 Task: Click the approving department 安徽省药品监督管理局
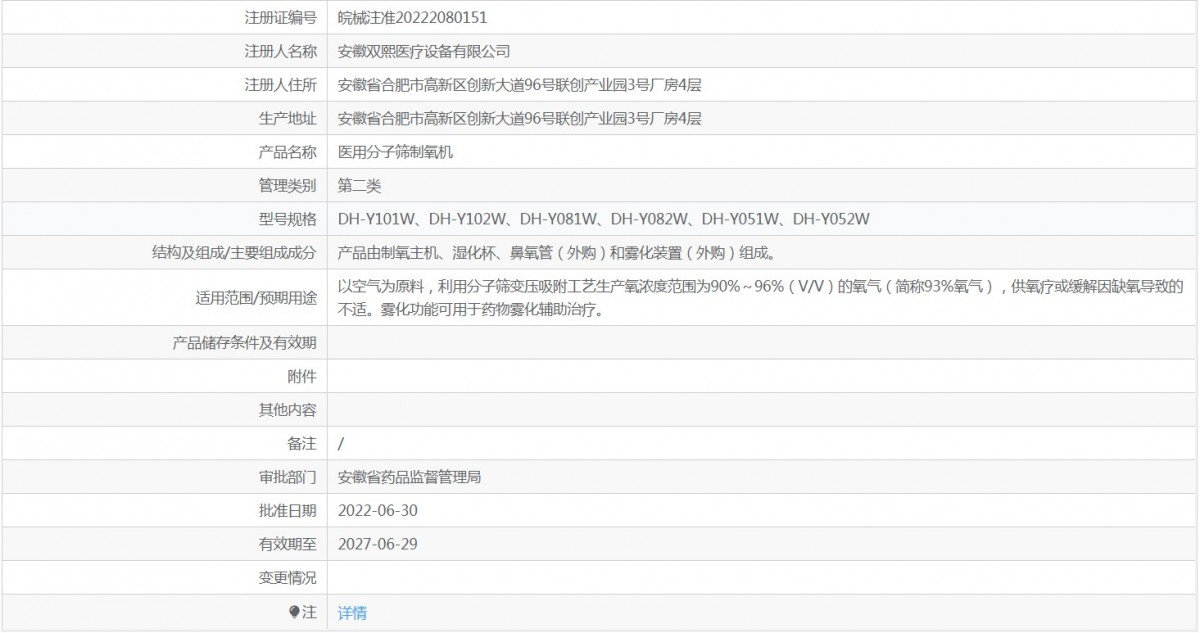[x=410, y=477]
